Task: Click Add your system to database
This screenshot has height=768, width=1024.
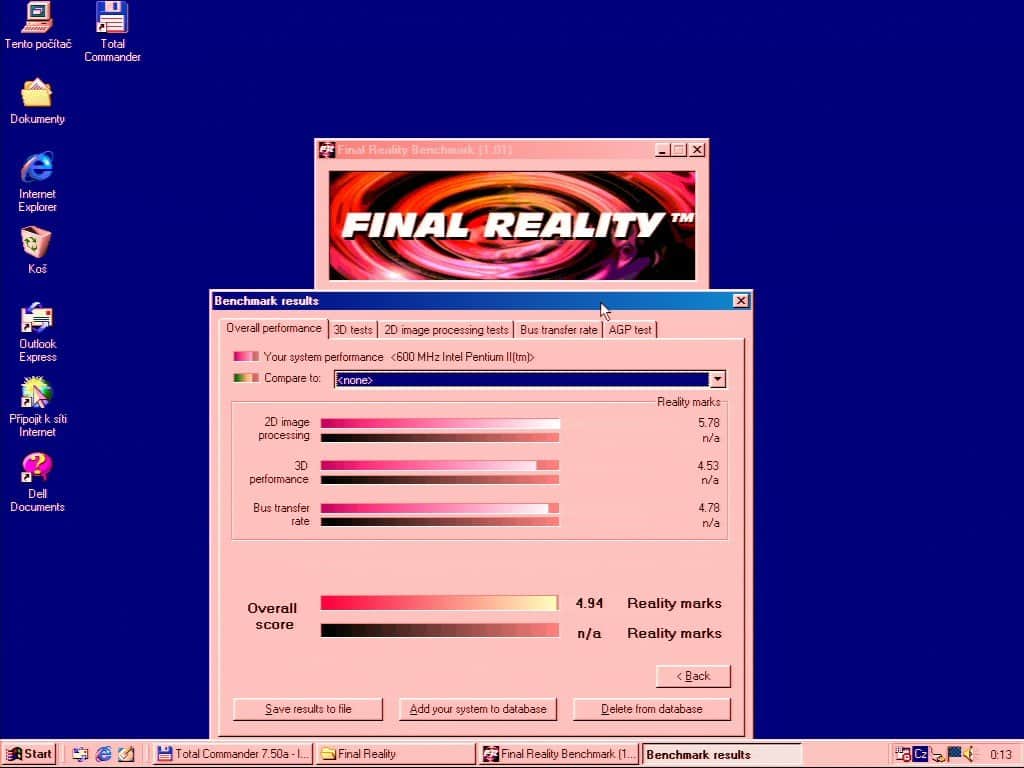Action: [x=477, y=709]
